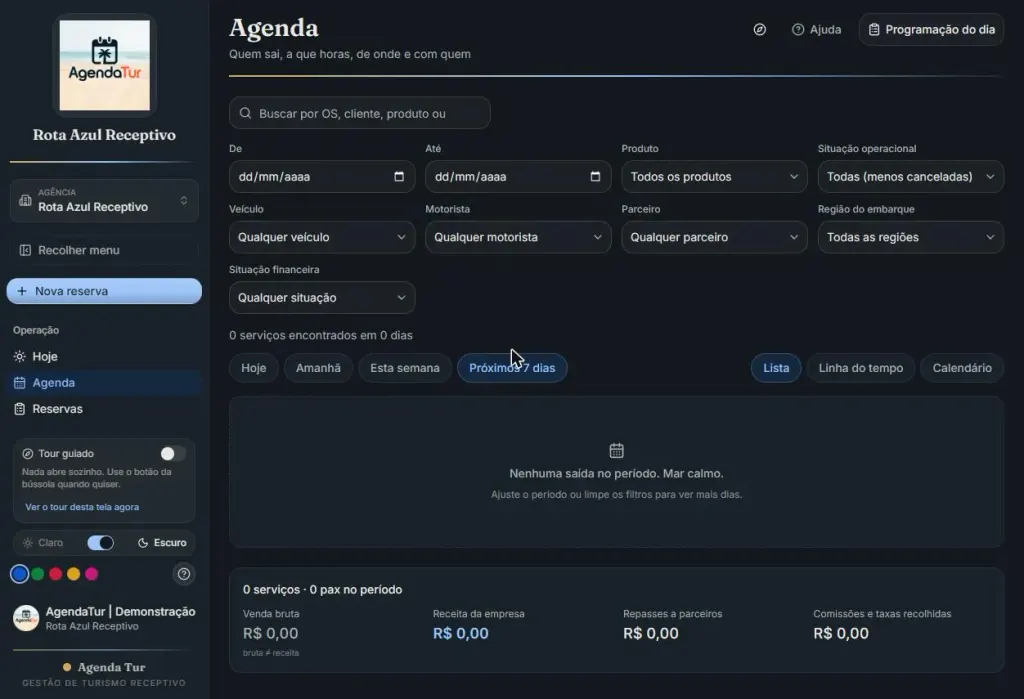The height and width of the screenshot is (699, 1024).
Task: Filter by Amanhã quick period
Action: (318, 368)
